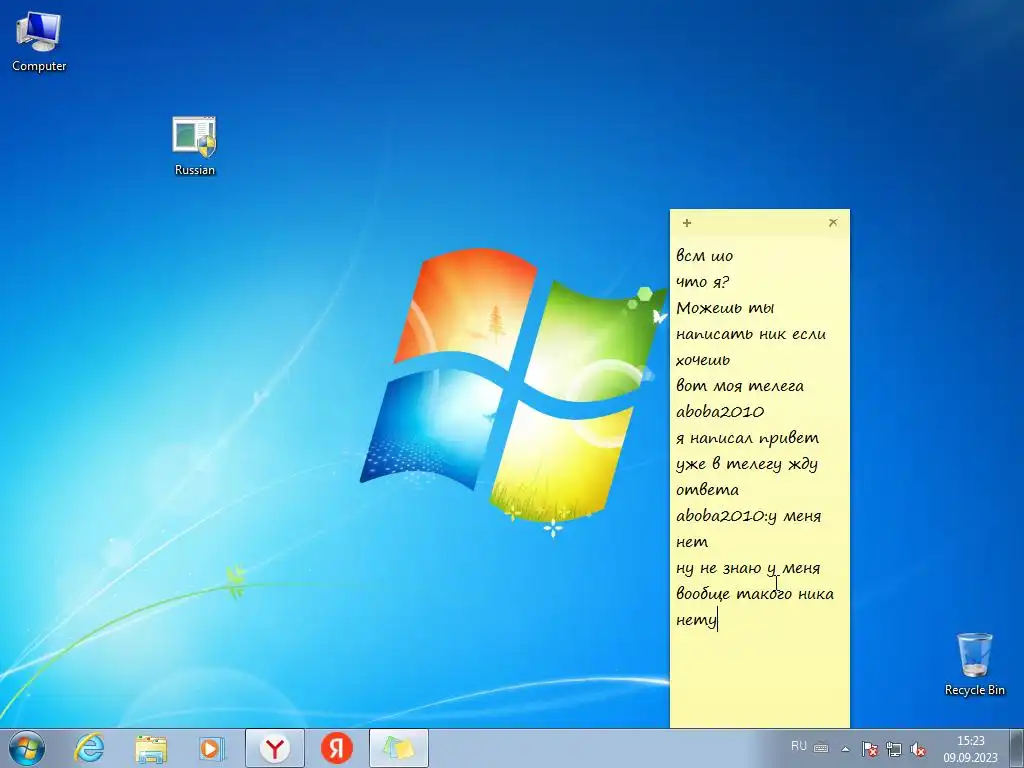Click the muted volume tray icon
The height and width of the screenshot is (768, 1024).
918,749
